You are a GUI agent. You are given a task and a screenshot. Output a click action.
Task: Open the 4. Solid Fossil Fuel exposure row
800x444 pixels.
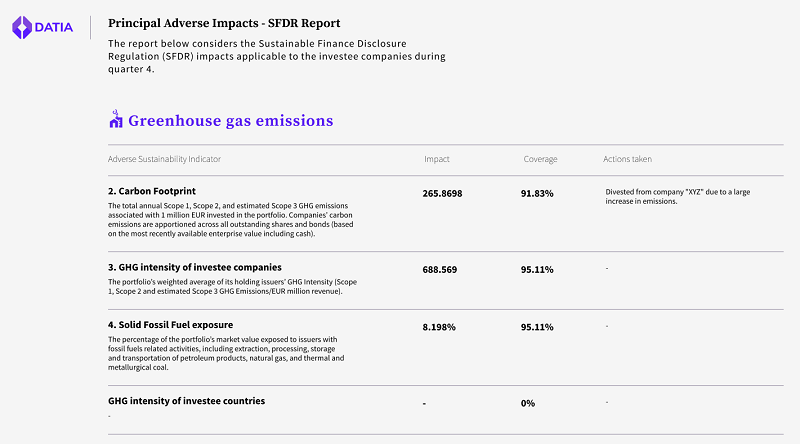tap(170, 325)
